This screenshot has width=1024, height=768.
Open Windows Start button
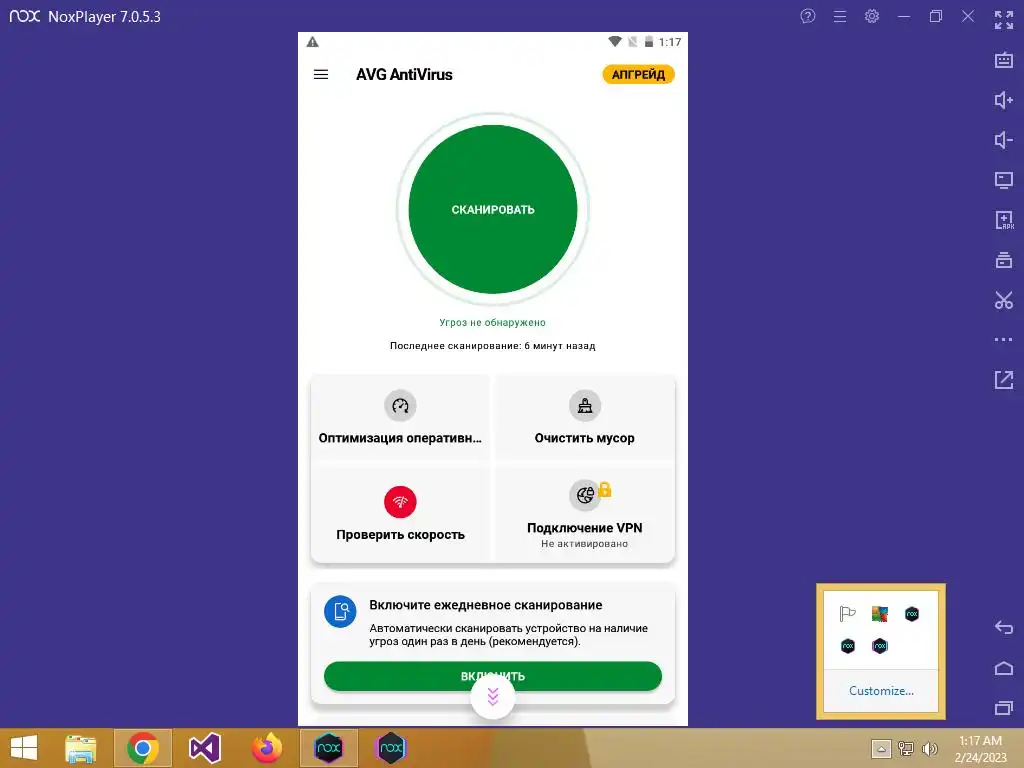(24, 748)
